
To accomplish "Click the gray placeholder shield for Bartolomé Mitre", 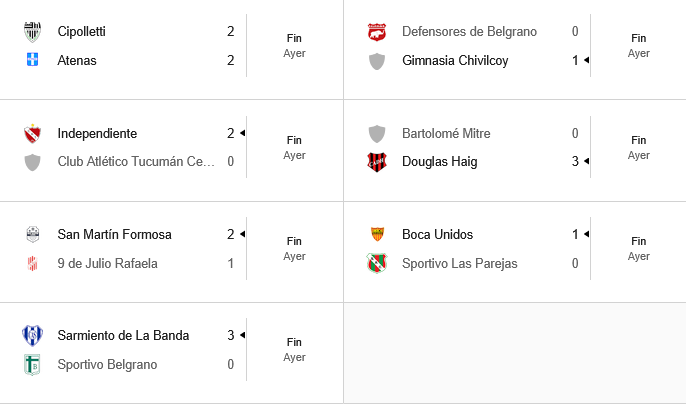I will (x=377, y=133).
